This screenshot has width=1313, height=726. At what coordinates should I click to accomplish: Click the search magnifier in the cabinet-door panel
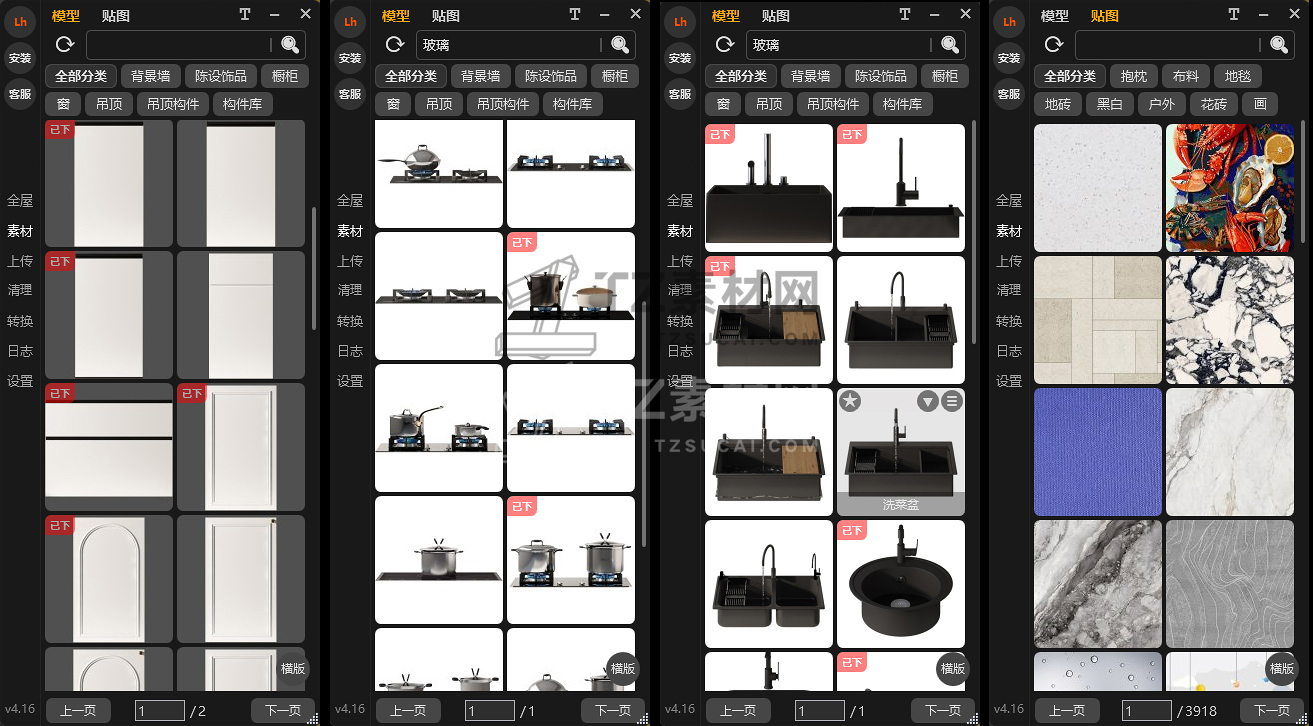point(290,44)
